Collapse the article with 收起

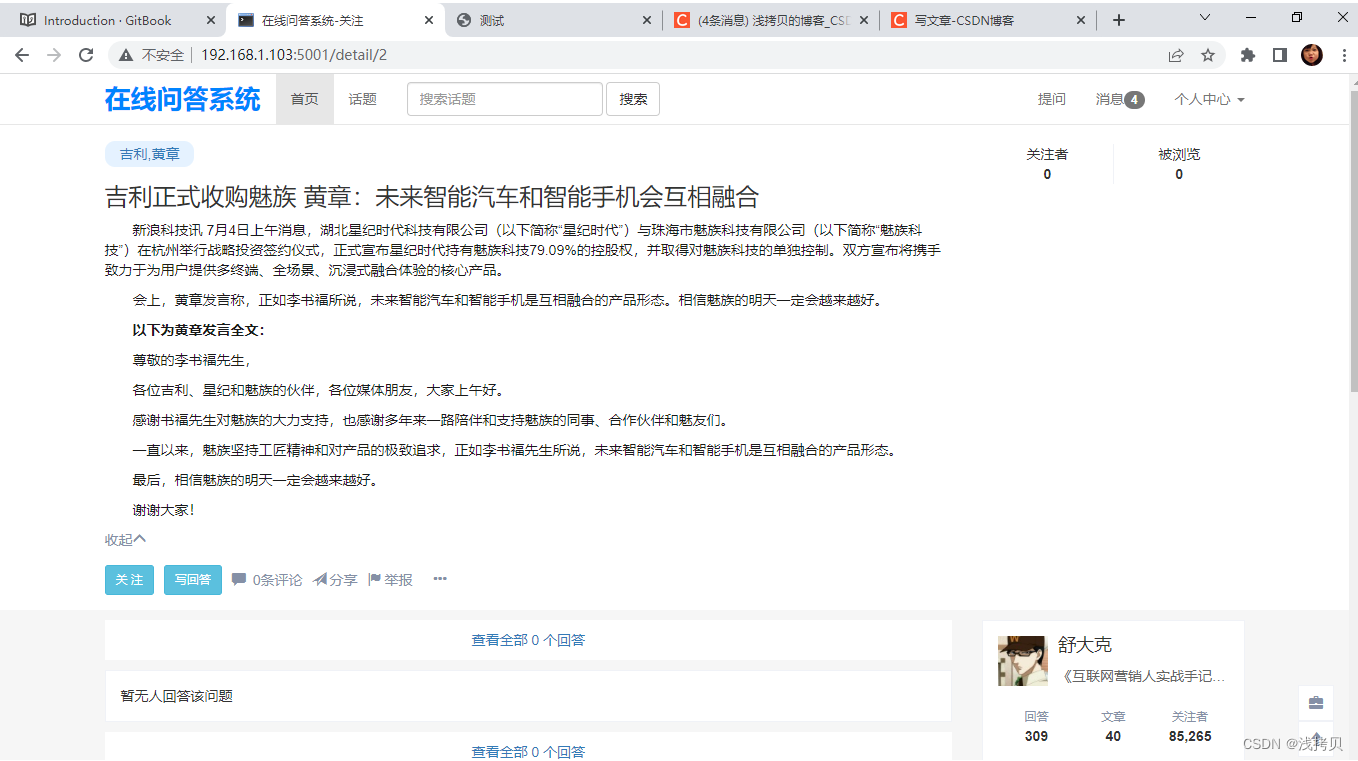pyautogui.click(x=125, y=540)
